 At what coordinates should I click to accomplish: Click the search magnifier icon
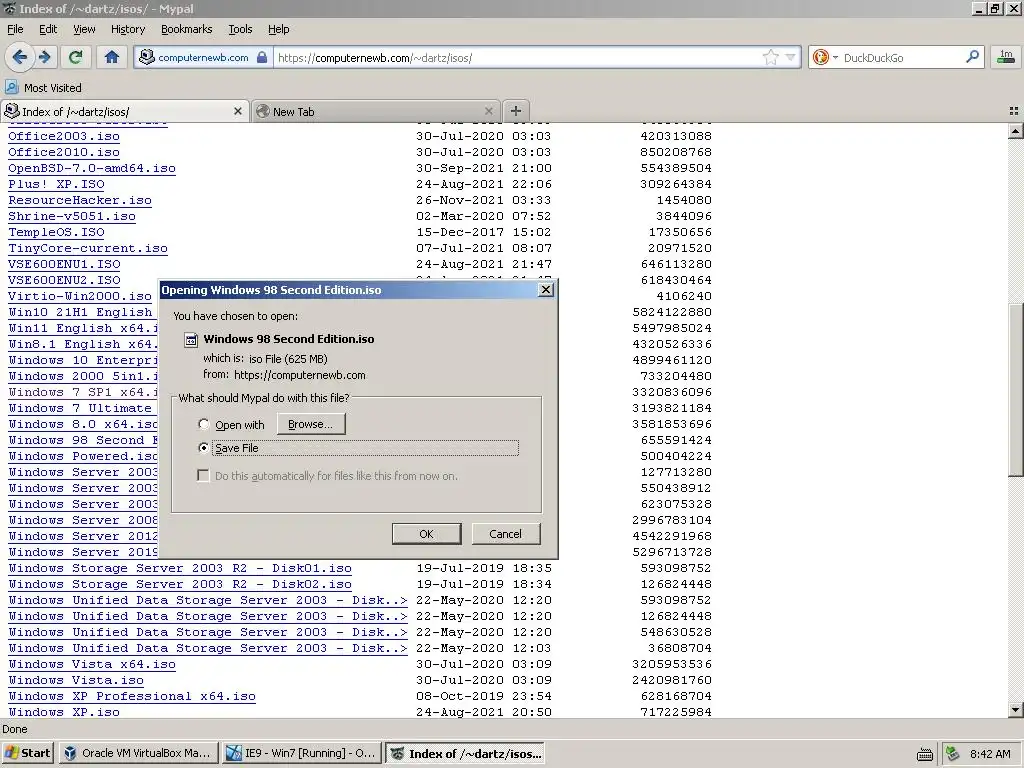972,57
